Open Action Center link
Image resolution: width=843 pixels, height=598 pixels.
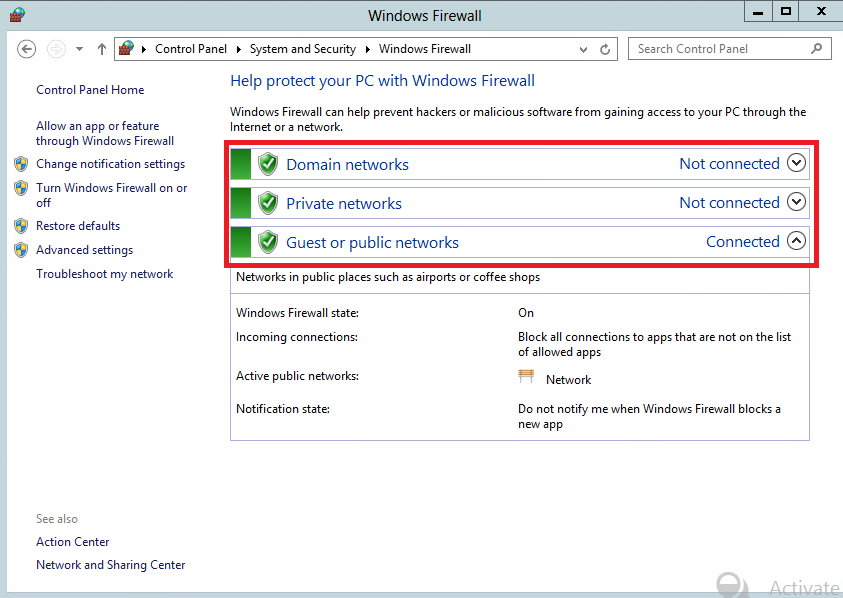[73, 542]
